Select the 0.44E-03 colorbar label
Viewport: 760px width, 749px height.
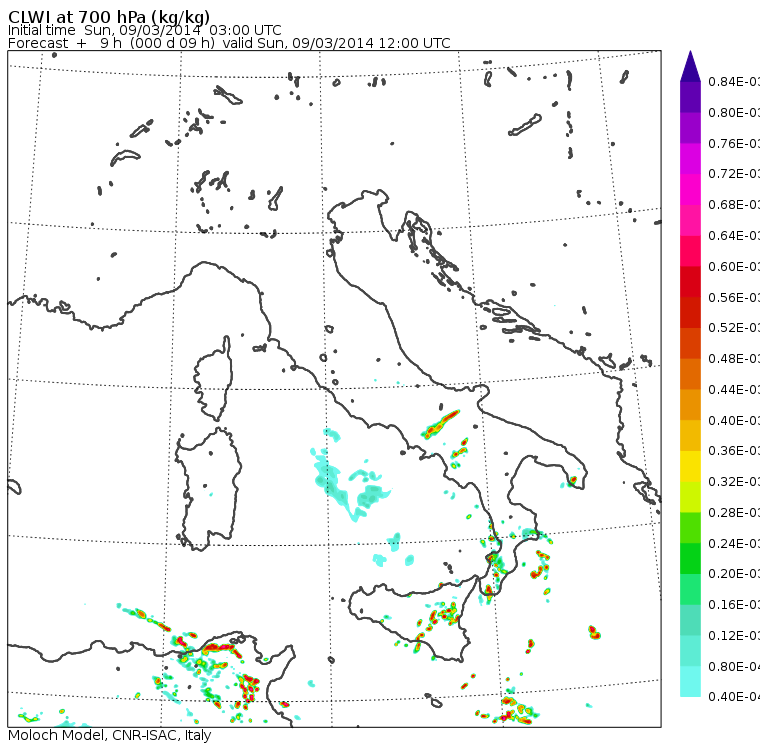click(x=734, y=390)
